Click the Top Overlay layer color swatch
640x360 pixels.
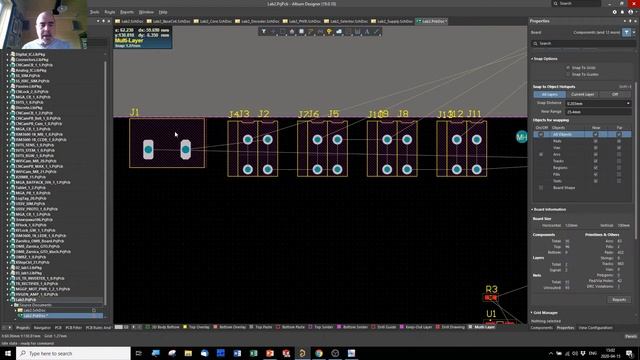pyautogui.click(x=185, y=327)
